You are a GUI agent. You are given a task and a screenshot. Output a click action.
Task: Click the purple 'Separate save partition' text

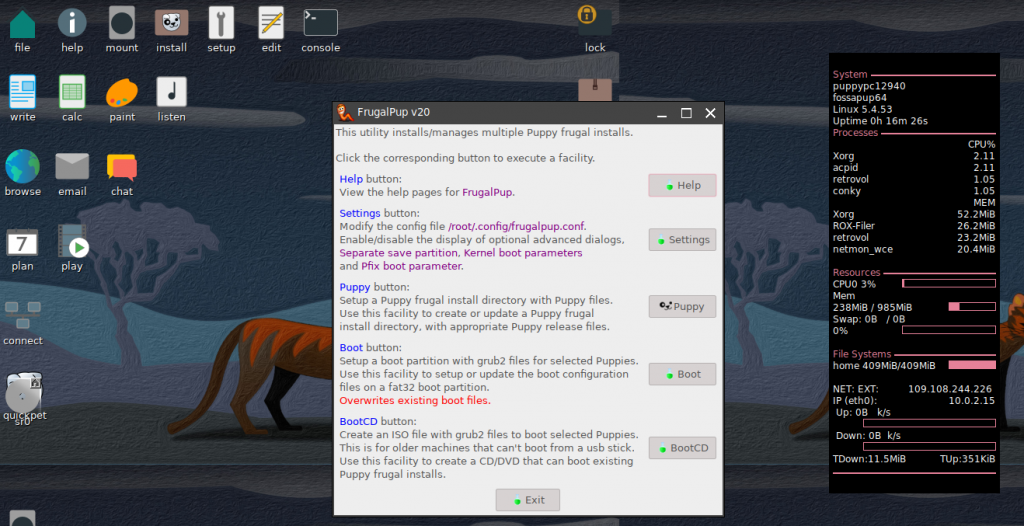click(400, 253)
